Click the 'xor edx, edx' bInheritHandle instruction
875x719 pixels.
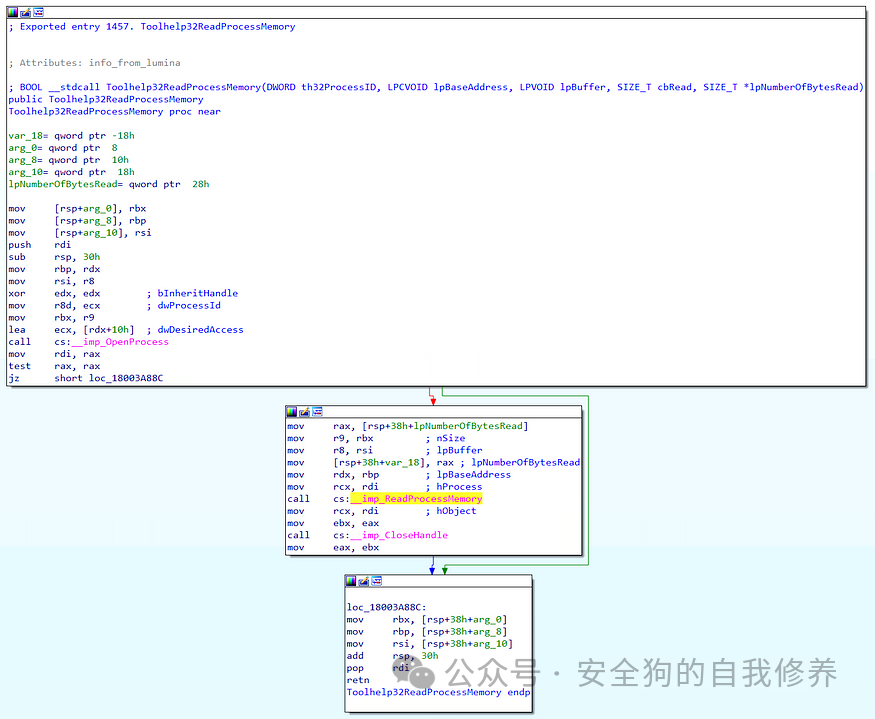click(123, 294)
